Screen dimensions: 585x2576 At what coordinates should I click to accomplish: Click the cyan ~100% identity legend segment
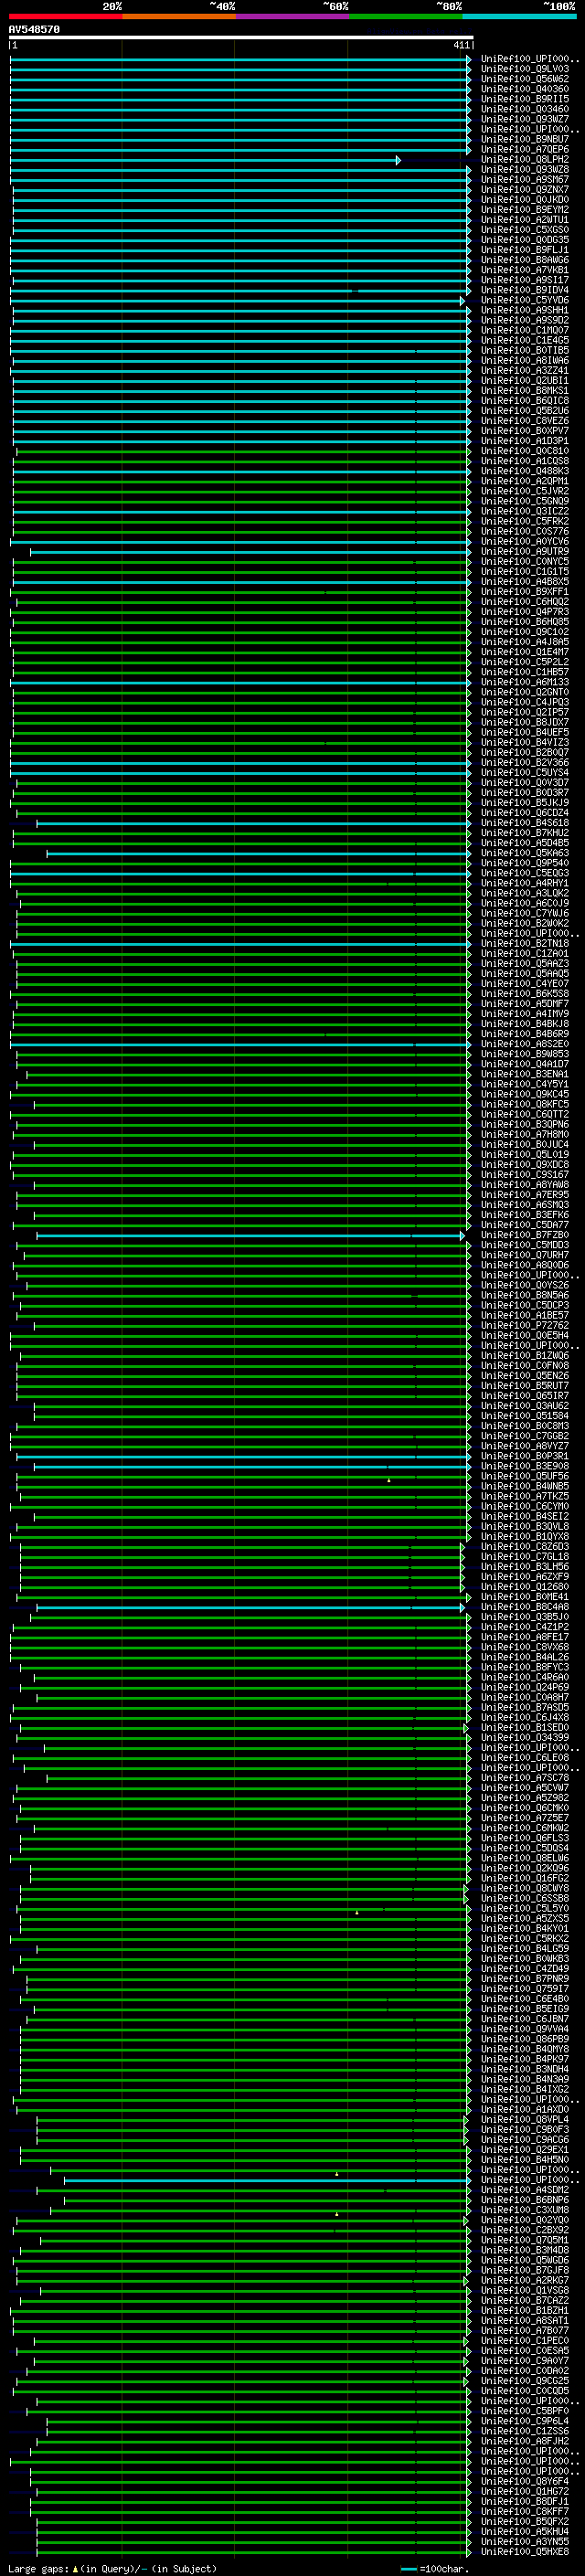pyautogui.click(x=519, y=17)
